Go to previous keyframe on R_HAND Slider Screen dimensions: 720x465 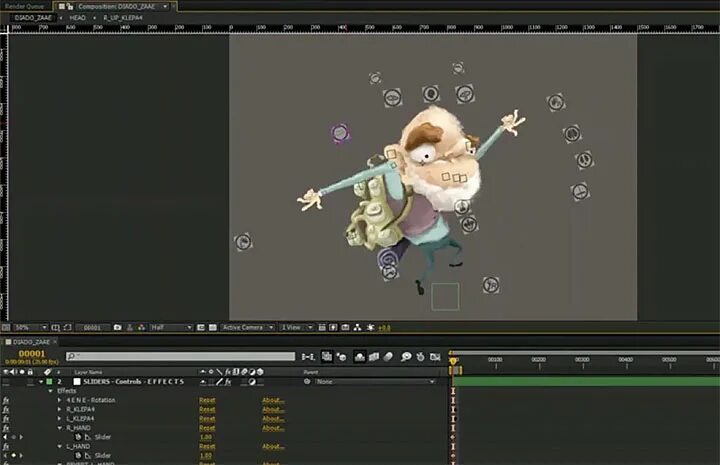click(x=6, y=437)
